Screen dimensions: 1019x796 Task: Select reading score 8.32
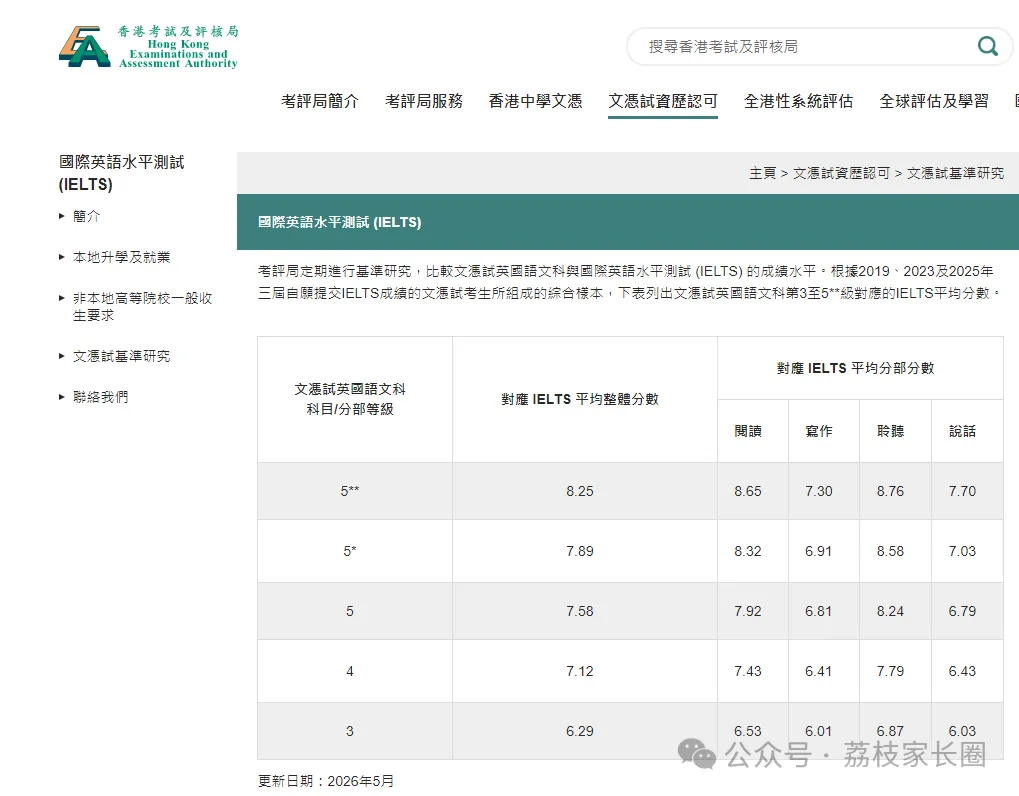(x=748, y=551)
